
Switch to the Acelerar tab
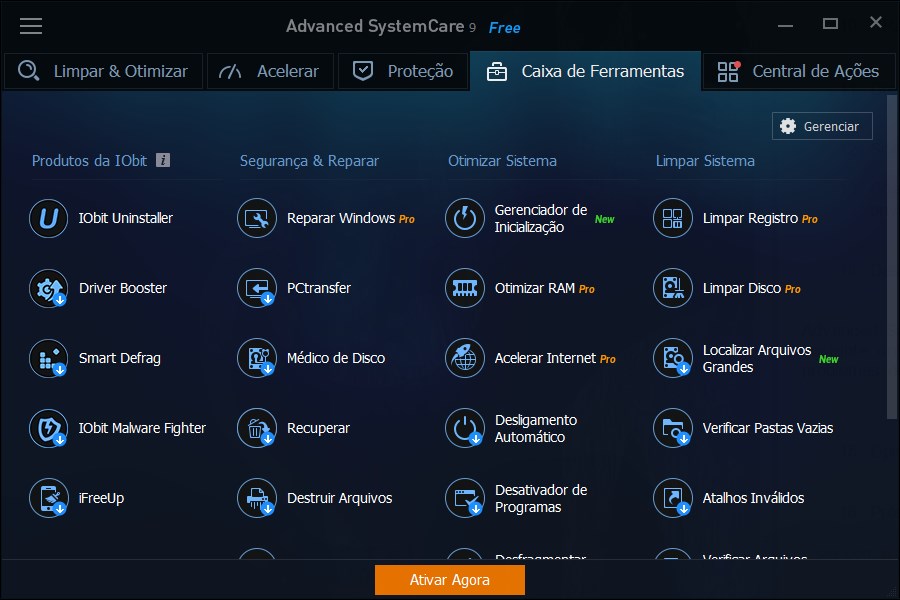270,71
